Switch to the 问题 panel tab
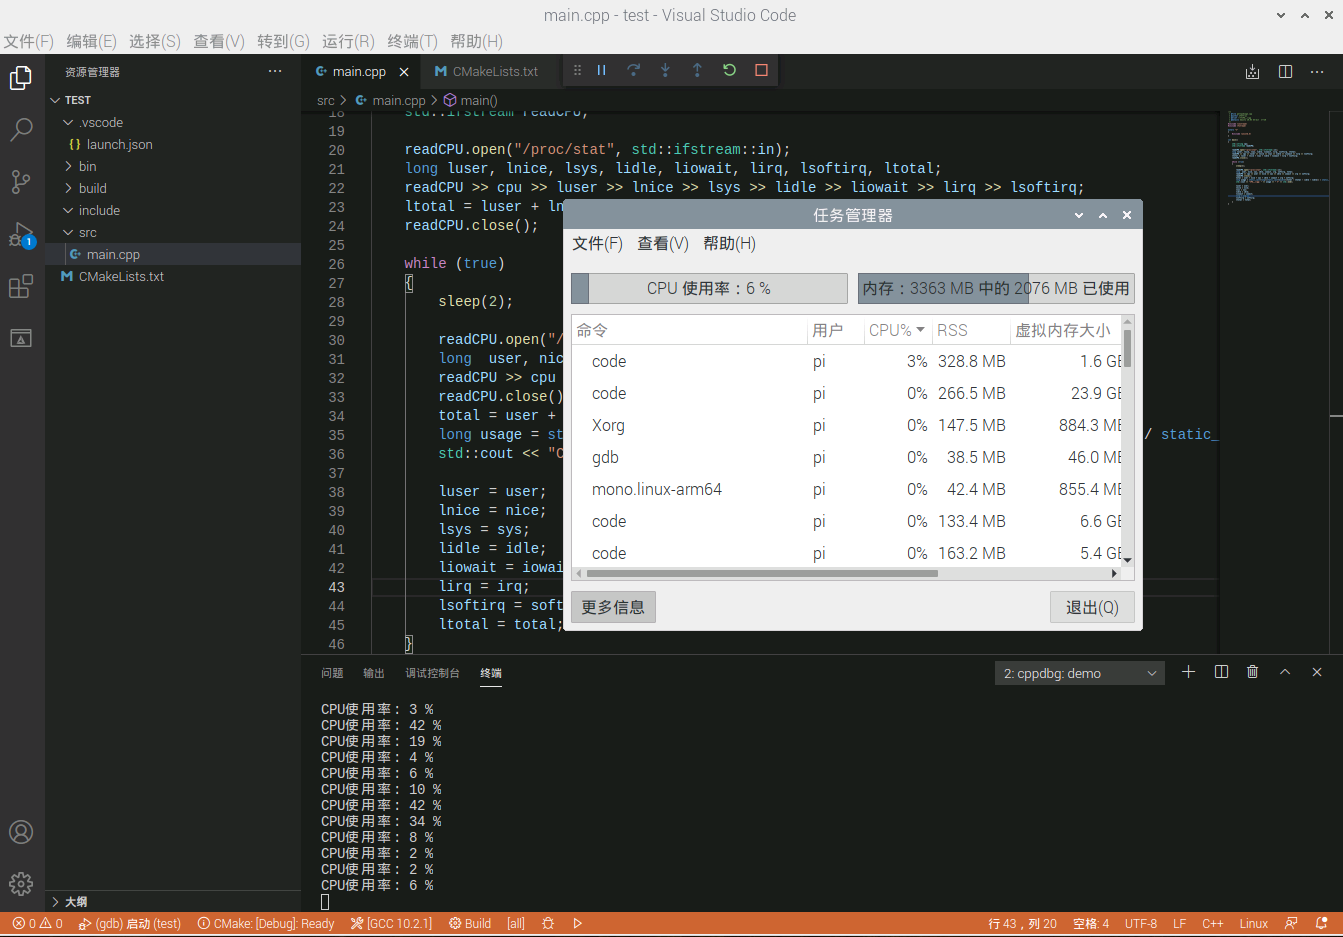The width and height of the screenshot is (1343, 937). click(332, 673)
